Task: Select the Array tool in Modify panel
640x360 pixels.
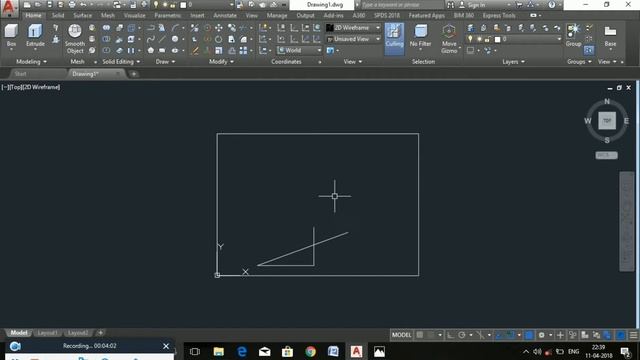Action: pyautogui.click(x=243, y=51)
